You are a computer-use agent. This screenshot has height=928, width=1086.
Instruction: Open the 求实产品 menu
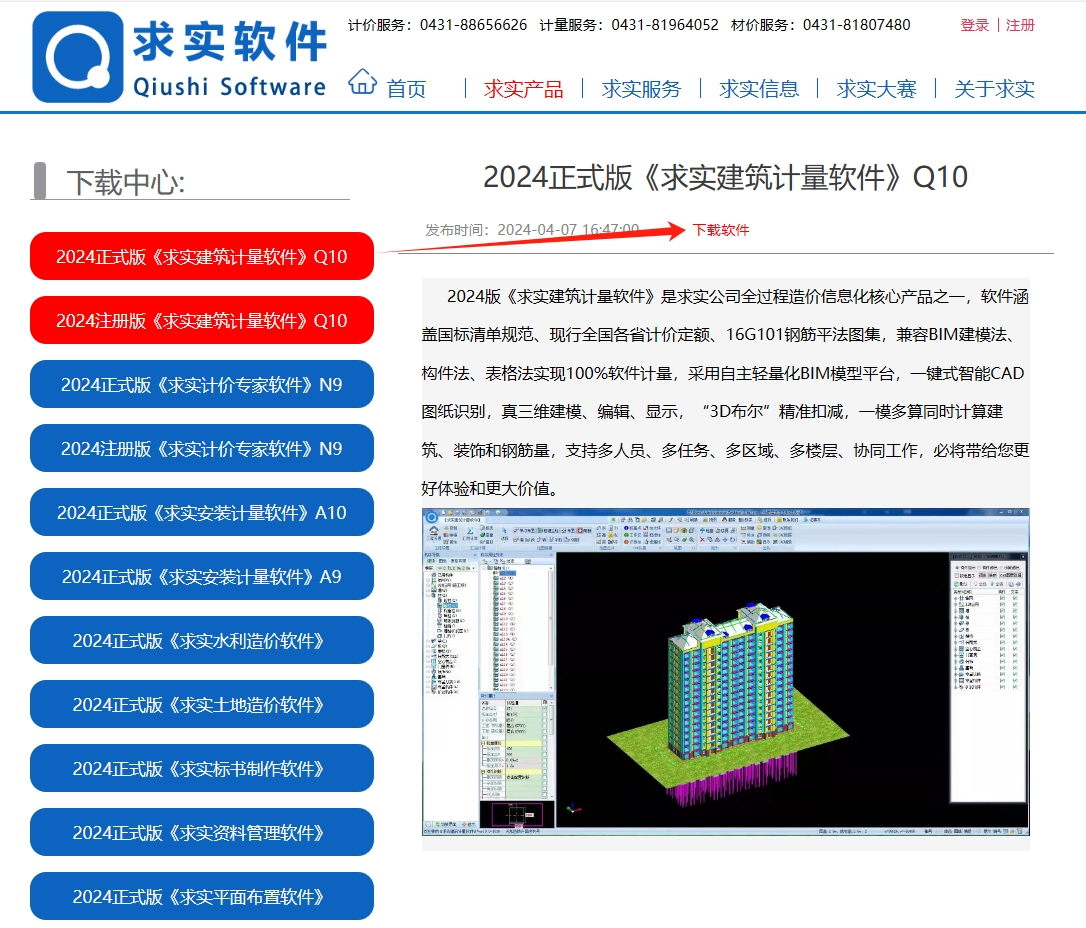tap(524, 89)
